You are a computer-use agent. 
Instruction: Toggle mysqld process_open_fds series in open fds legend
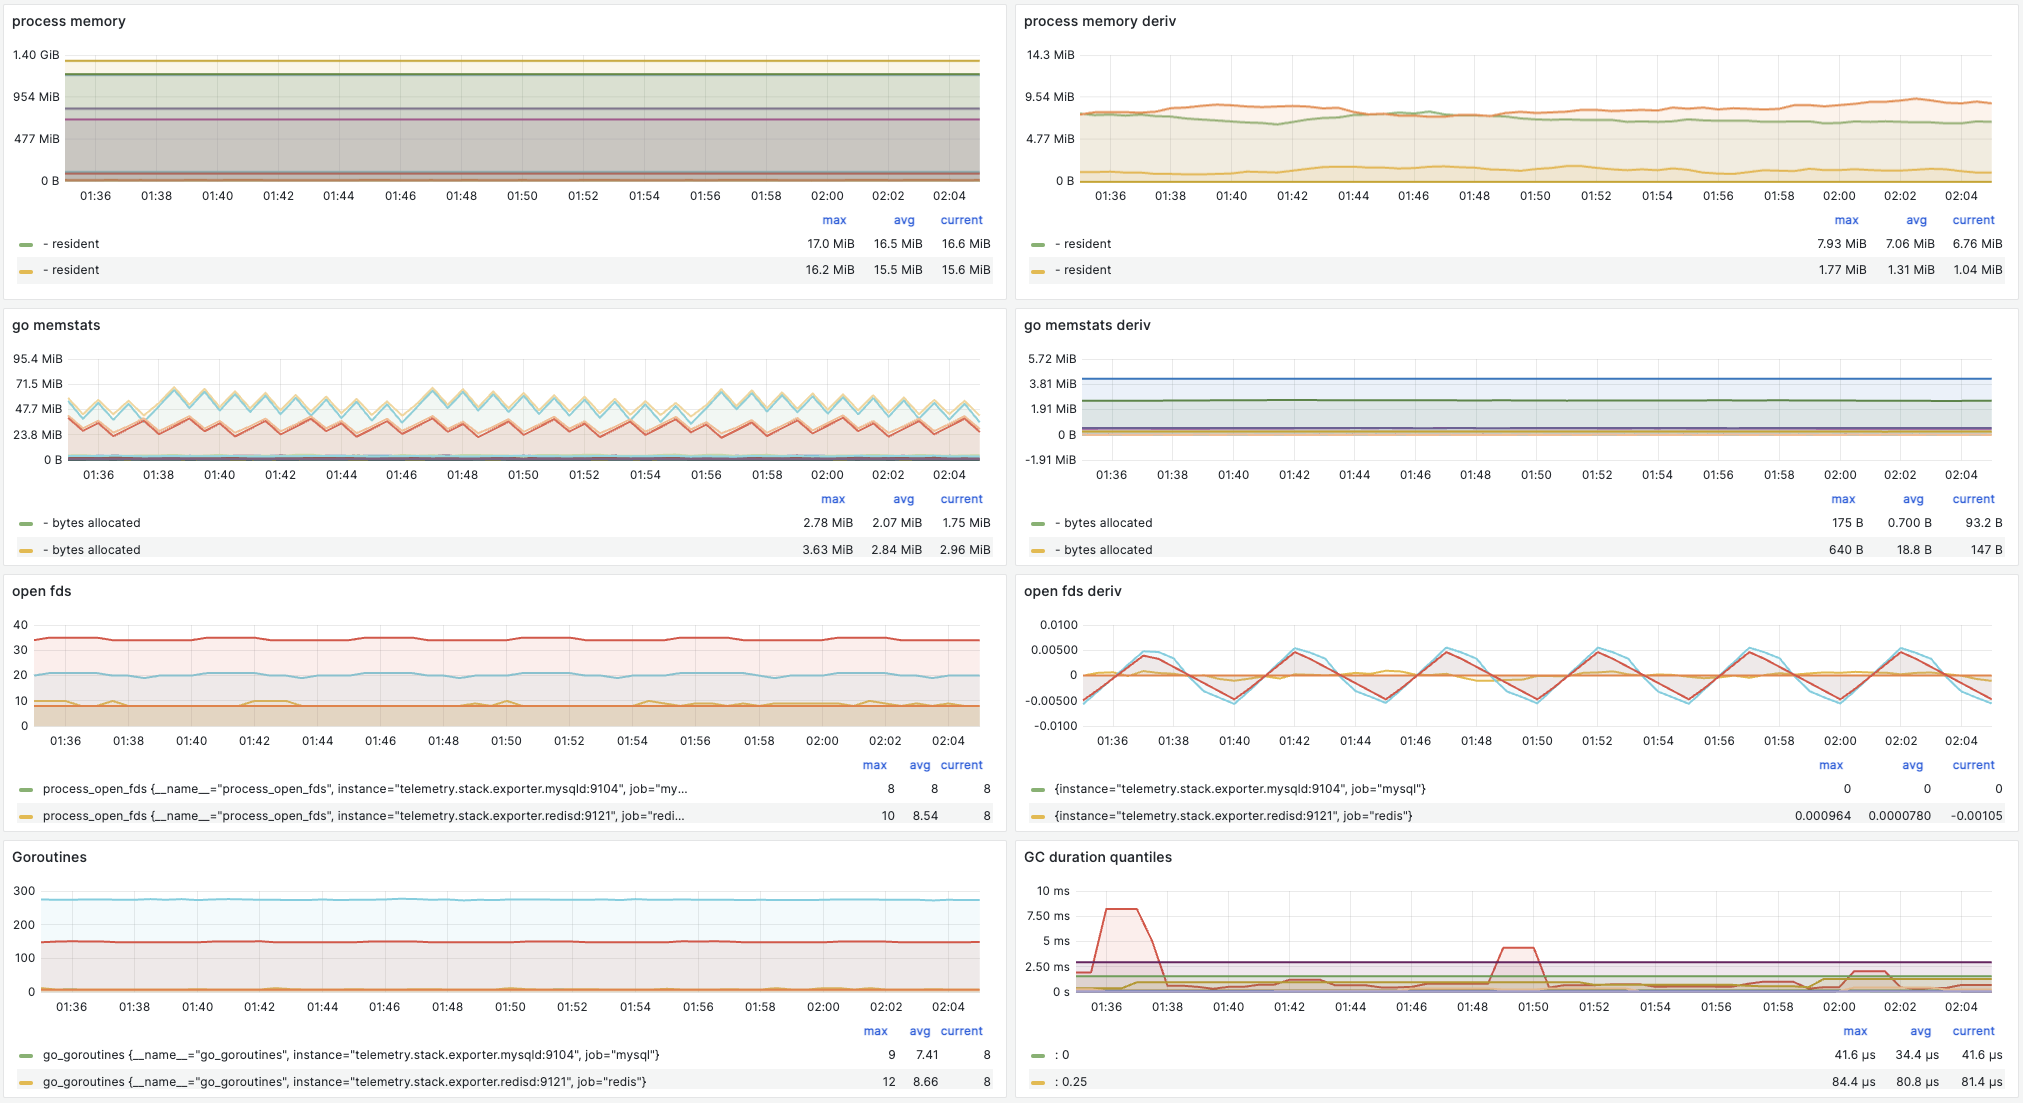click(x=364, y=789)
